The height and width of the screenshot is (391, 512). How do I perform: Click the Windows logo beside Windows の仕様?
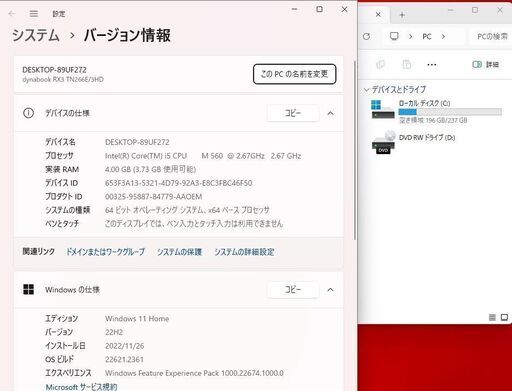click(28, 289)
